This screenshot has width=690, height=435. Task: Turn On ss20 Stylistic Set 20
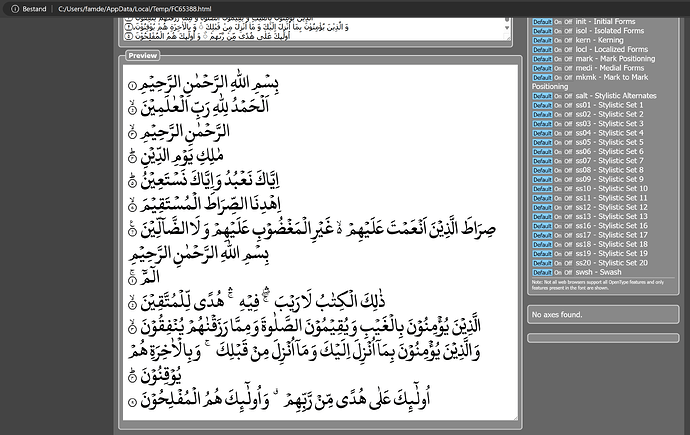558,263
